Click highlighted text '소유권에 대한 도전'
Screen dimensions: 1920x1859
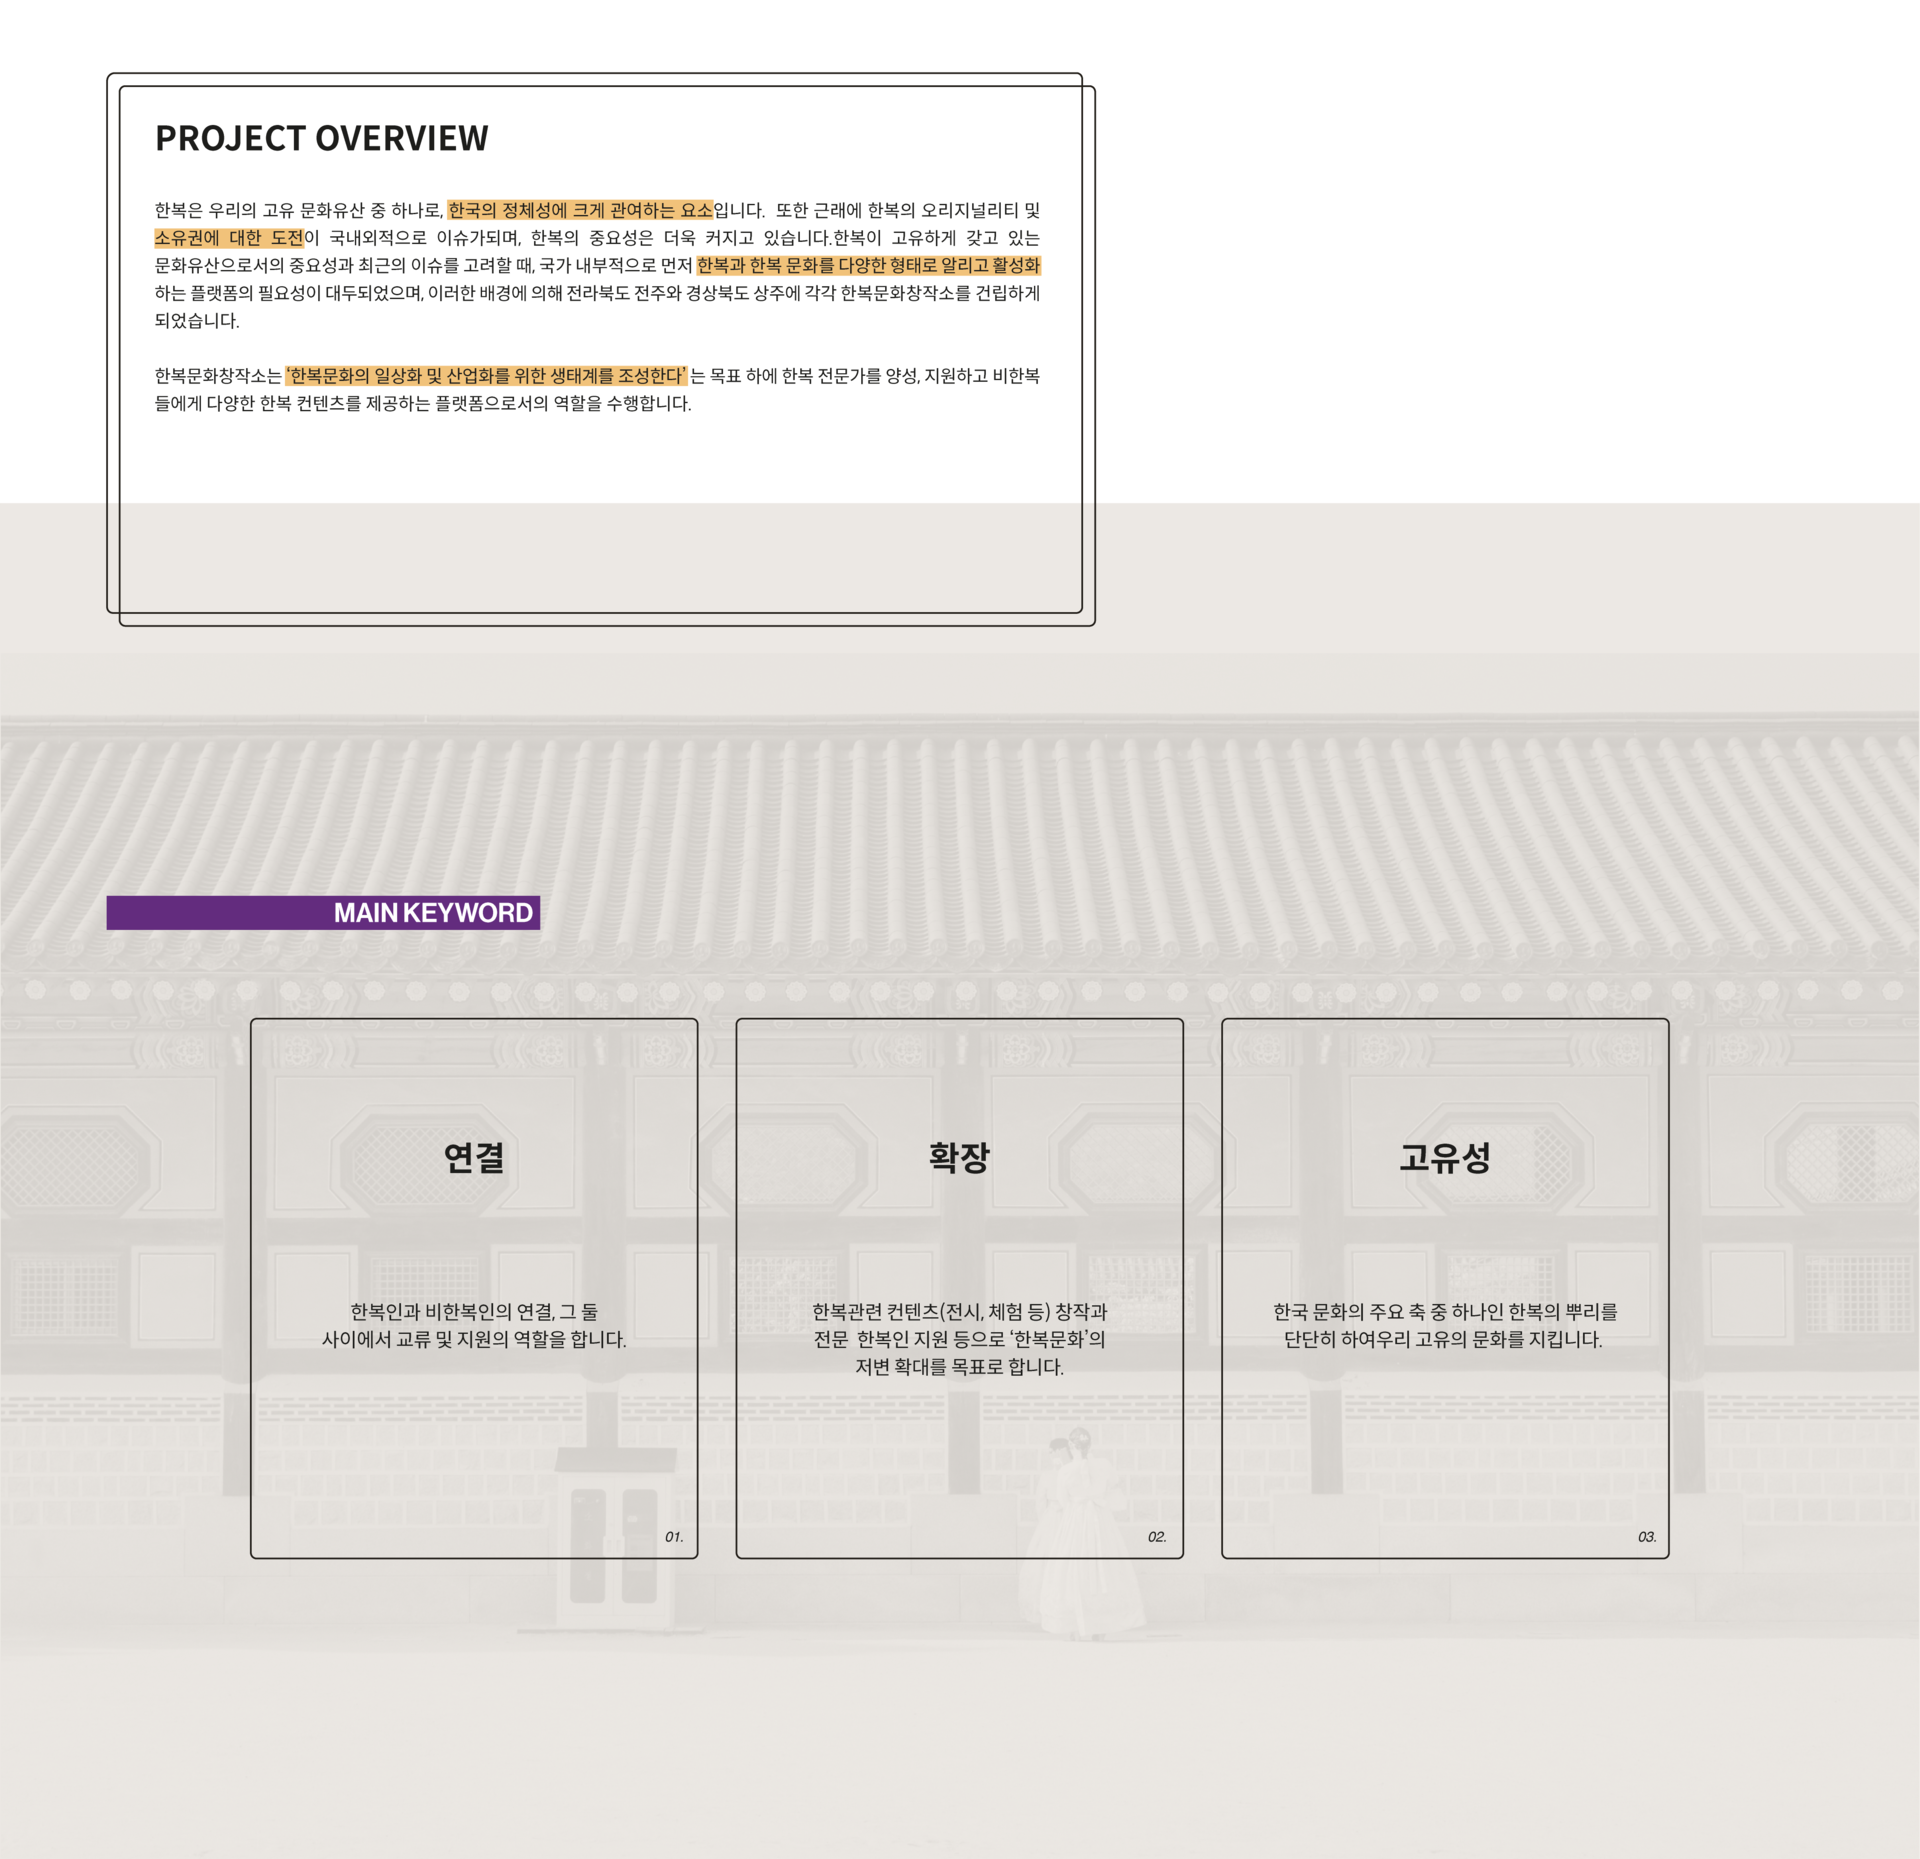(x=228, y=238)
